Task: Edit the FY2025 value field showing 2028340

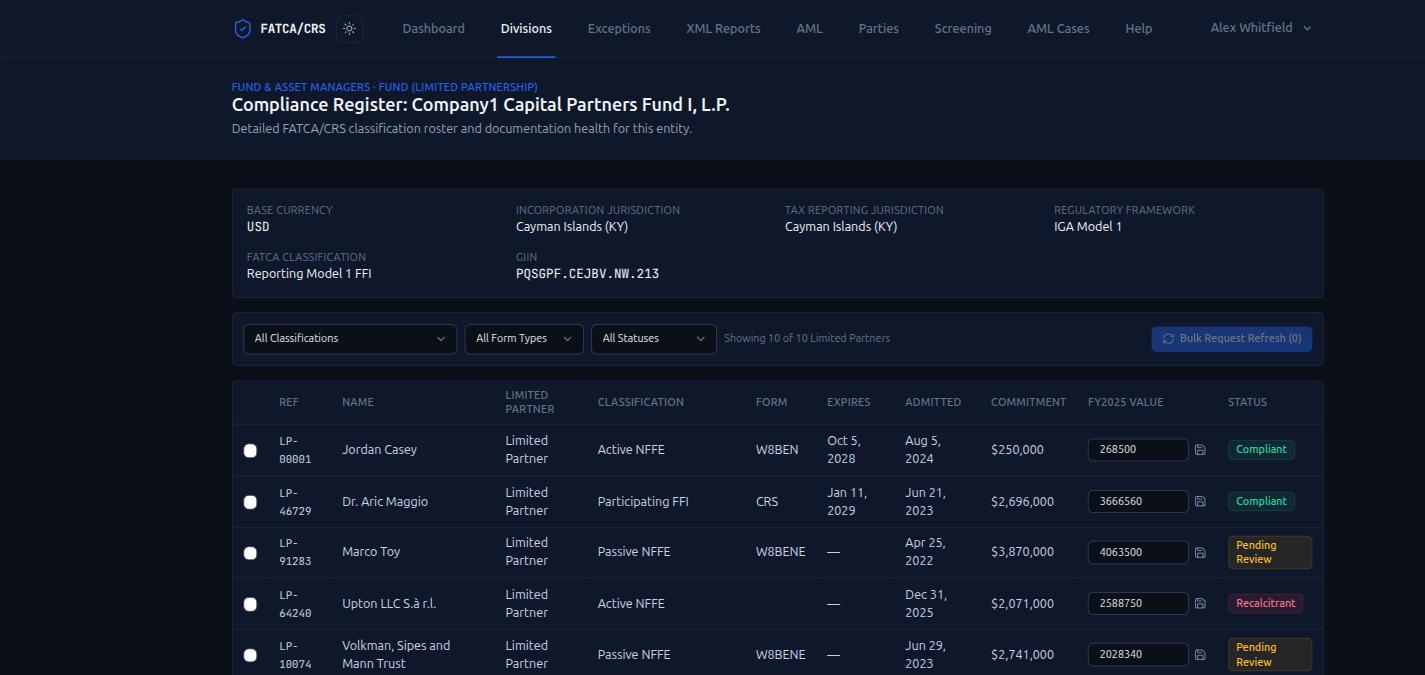Action: click(x=1138, y=655)
